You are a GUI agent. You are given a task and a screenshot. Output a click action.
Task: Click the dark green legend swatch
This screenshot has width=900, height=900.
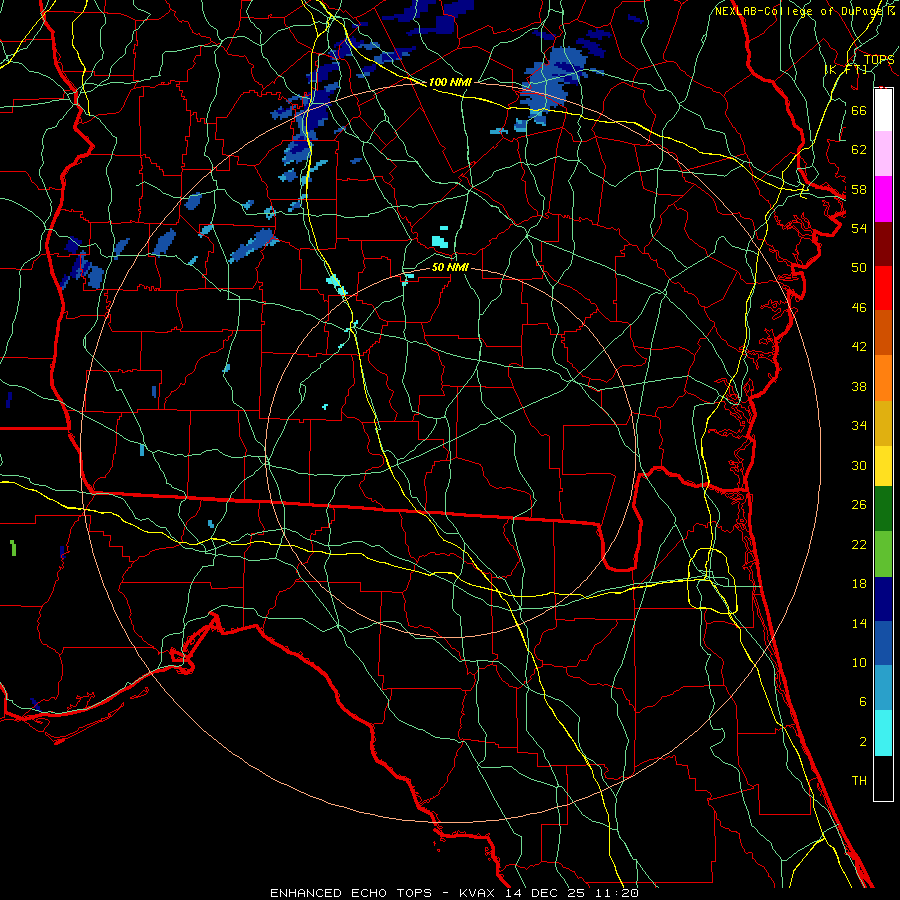(x=883, y=509)
